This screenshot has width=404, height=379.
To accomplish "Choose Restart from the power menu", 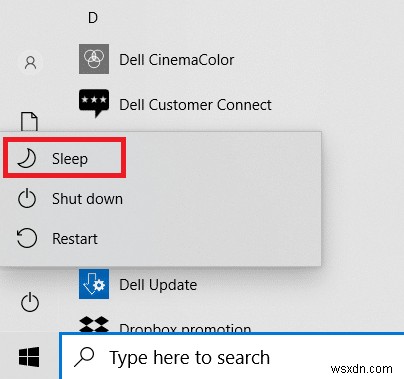I will 161,239.
